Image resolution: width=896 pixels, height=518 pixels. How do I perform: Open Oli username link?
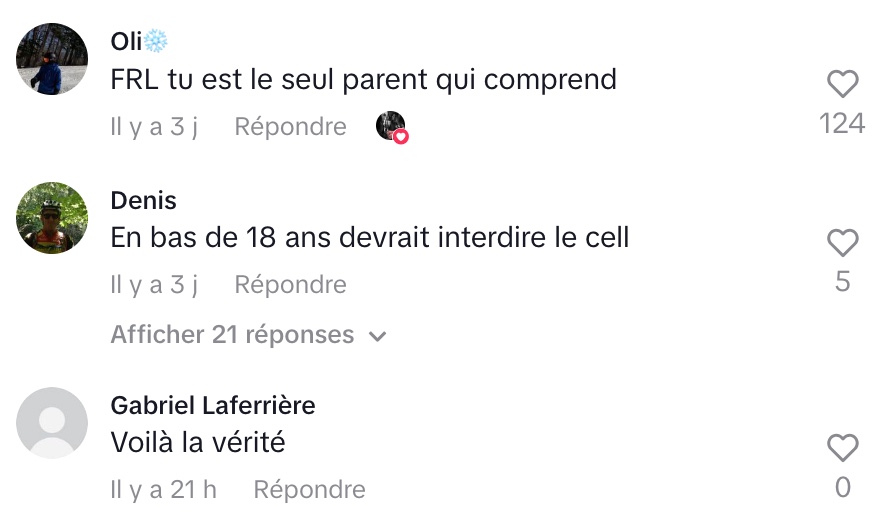tap(139, 41)
